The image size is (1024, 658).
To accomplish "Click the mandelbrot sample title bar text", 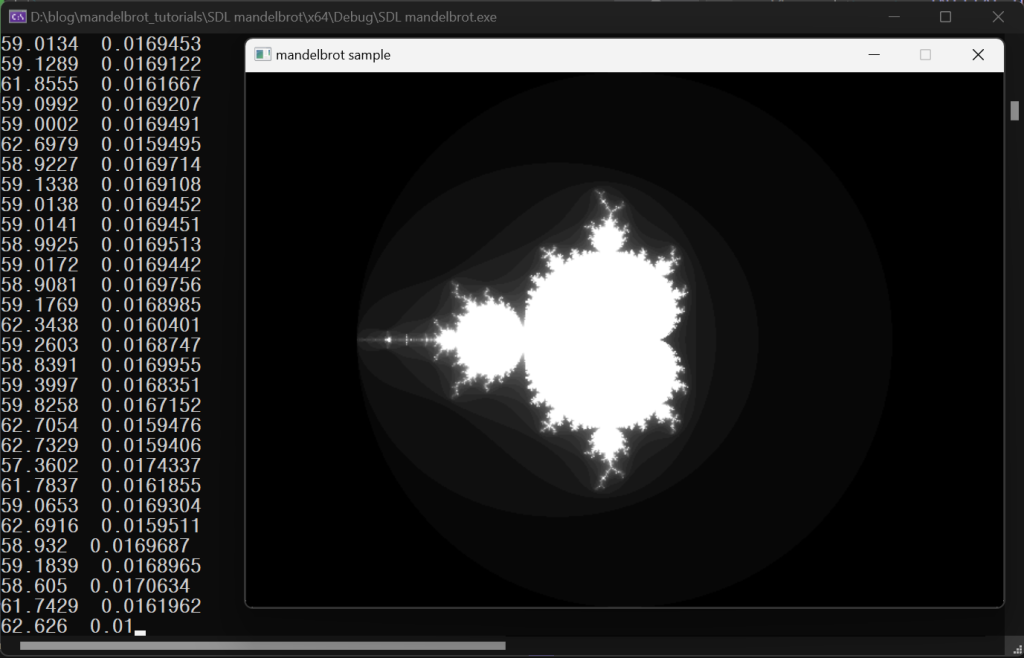I will pos(333,55).
